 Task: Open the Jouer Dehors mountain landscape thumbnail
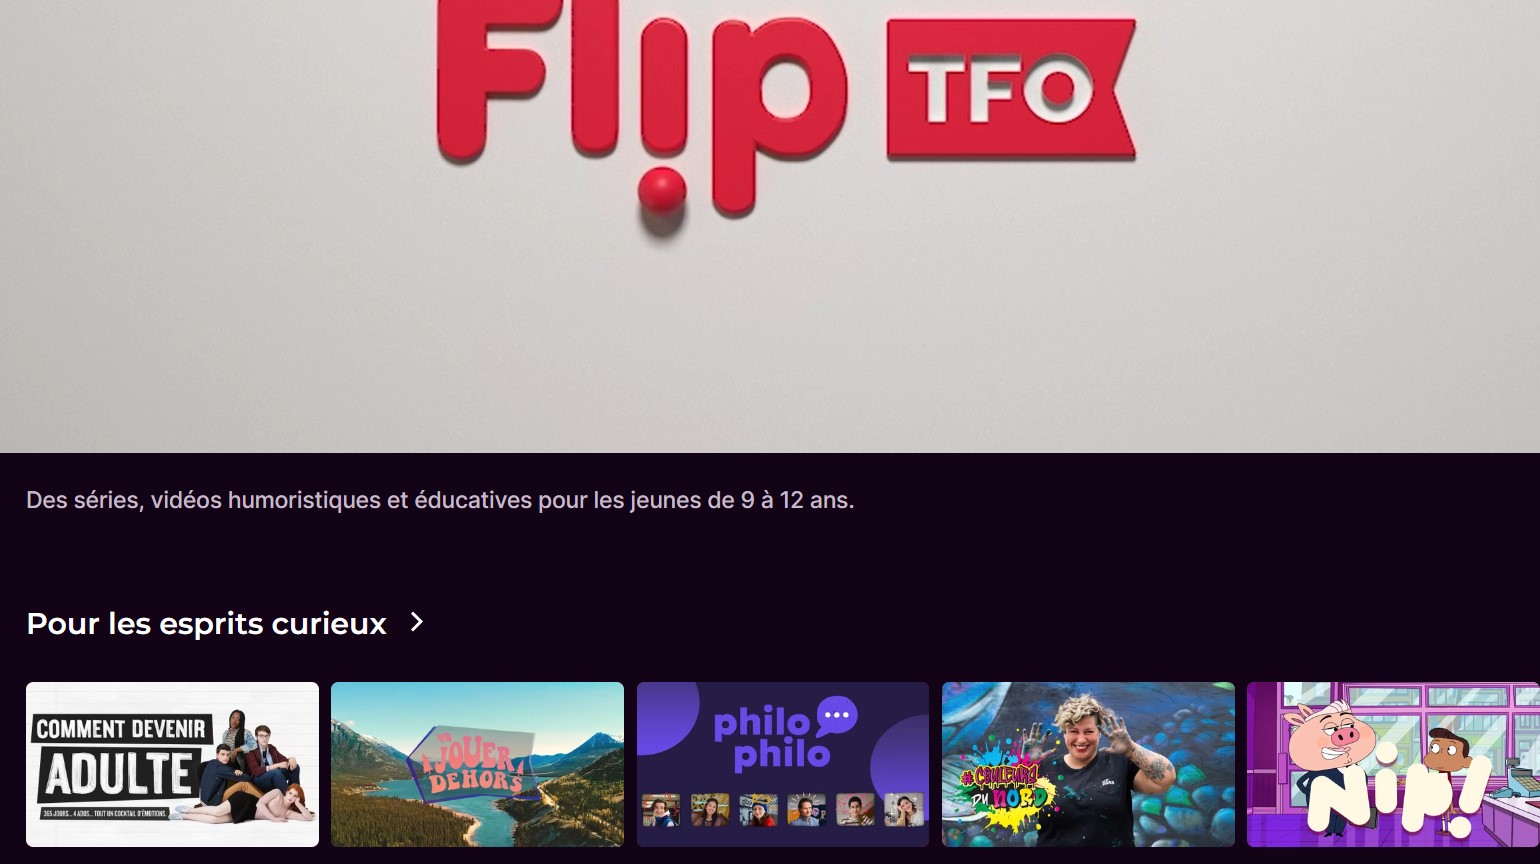click(477, 764)
